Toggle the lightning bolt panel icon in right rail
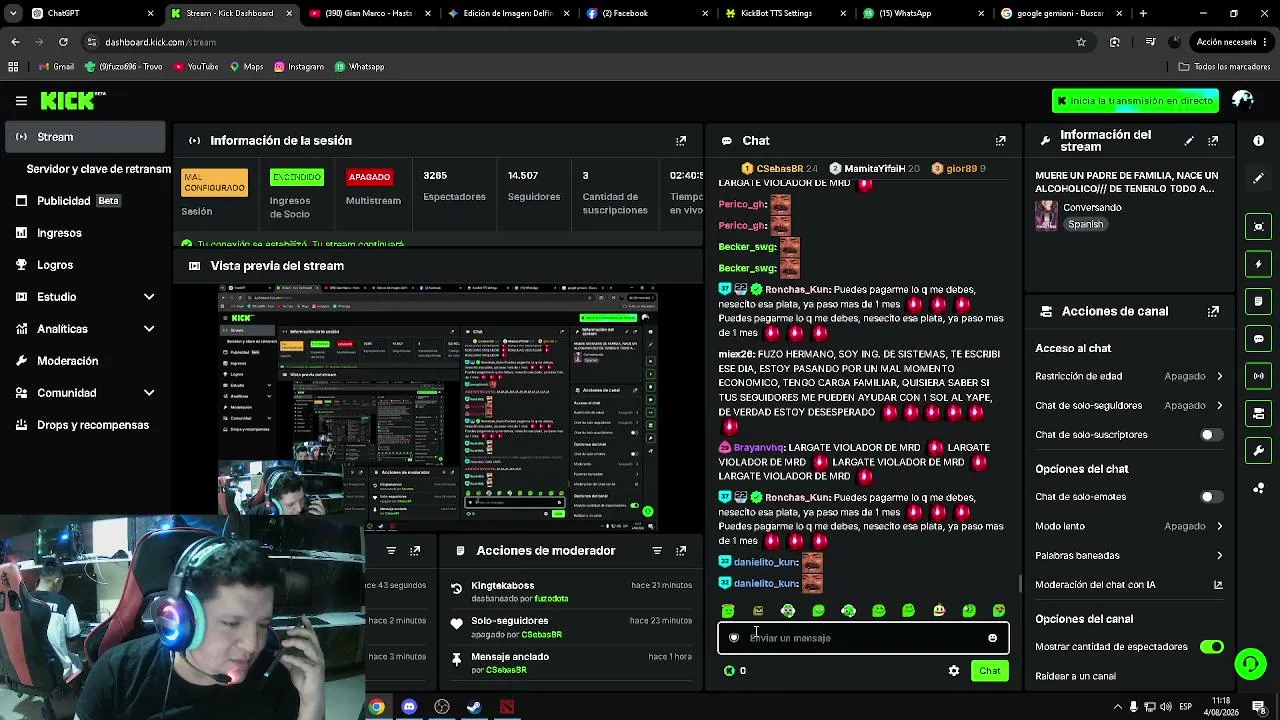The height and width of the screenshot is (720, 1280). coord(1259,264)
